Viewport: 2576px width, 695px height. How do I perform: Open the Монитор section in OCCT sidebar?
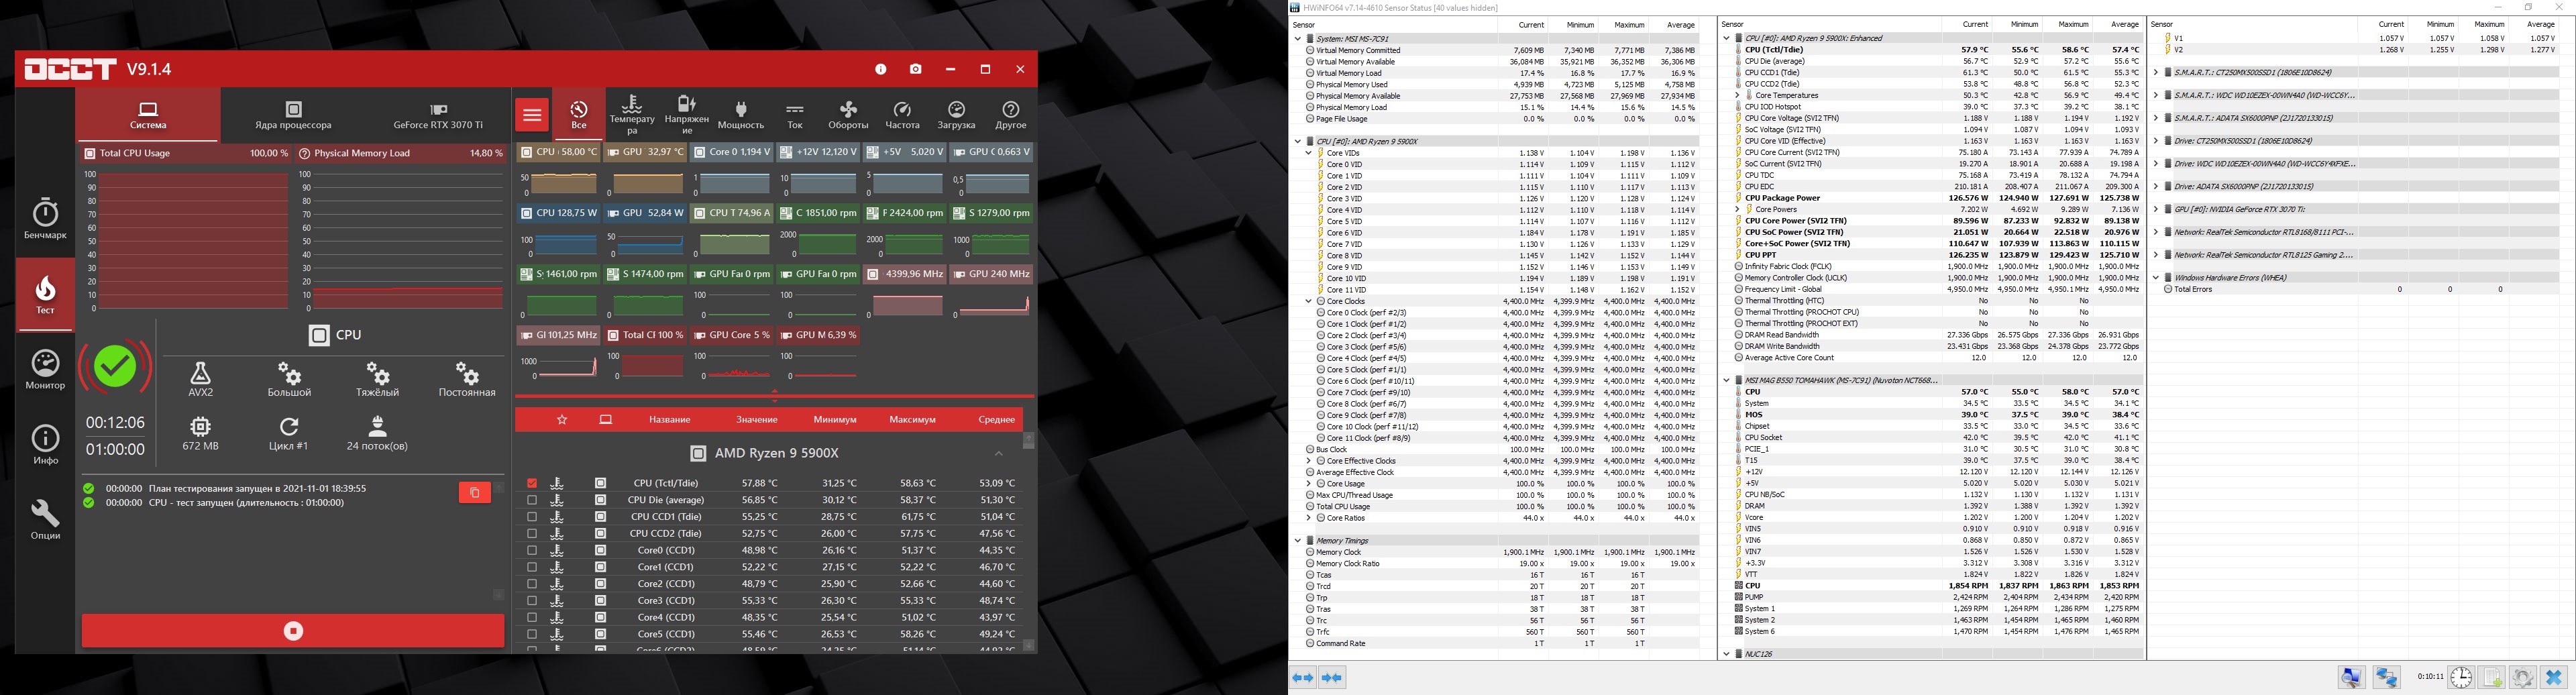coord(45,369)
